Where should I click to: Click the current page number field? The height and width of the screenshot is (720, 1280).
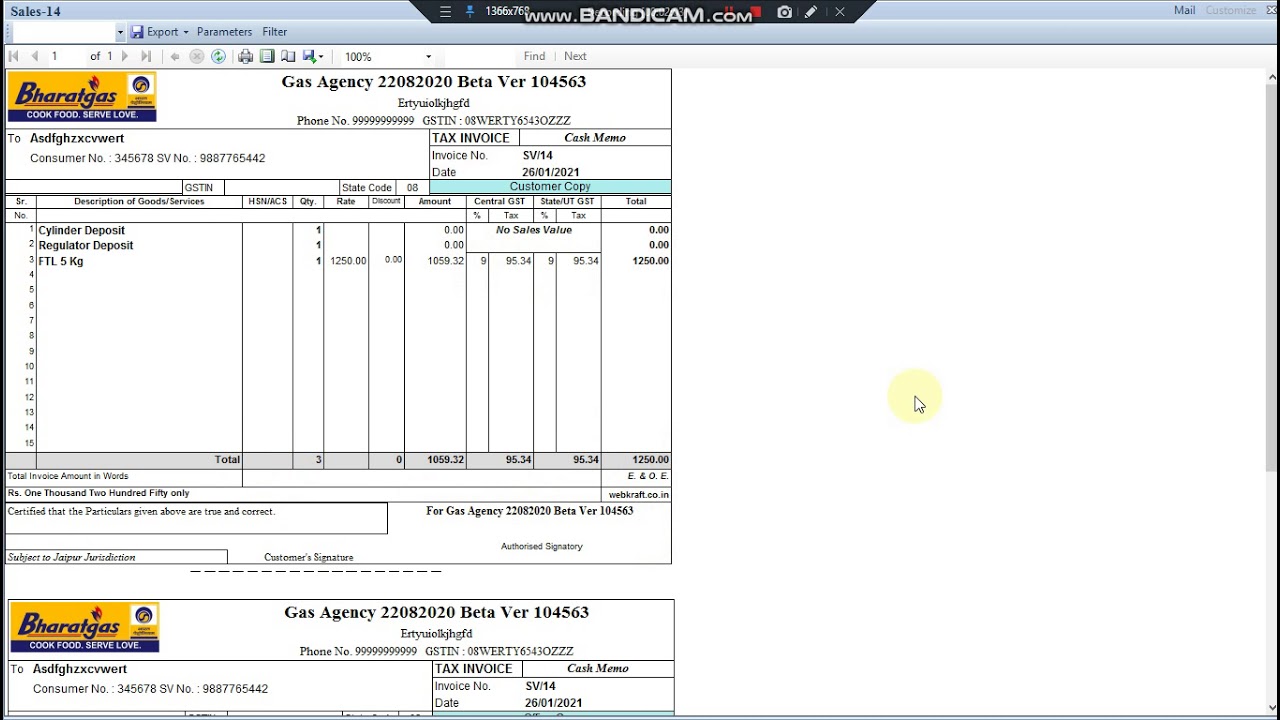point(68,57)
